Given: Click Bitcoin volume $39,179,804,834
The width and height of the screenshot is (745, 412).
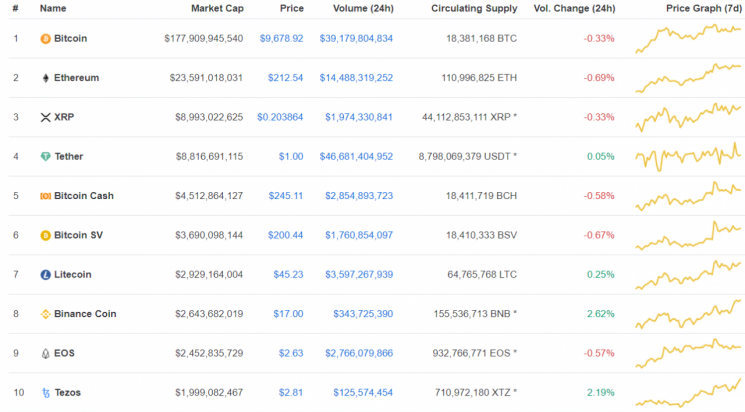Looking at the screenshot, I should point(356,38).
